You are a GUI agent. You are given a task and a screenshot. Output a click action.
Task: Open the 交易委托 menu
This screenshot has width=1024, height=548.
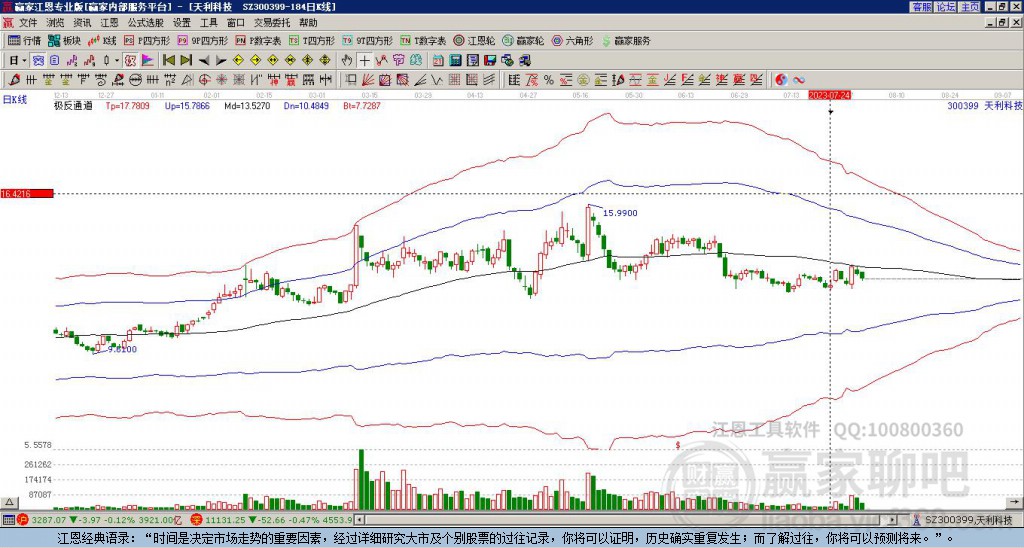coord(272,23)
